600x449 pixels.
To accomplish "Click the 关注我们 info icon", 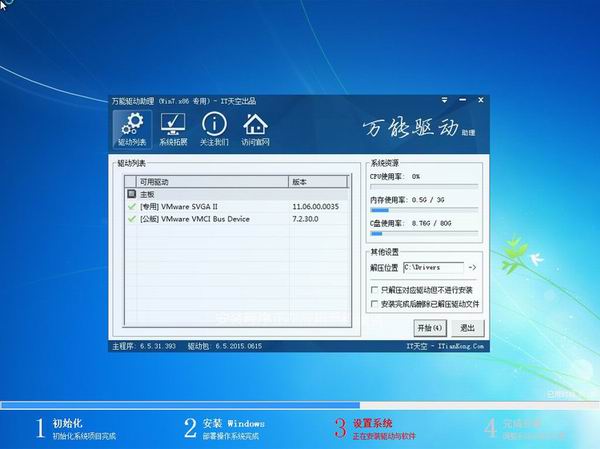I will 214,129.
